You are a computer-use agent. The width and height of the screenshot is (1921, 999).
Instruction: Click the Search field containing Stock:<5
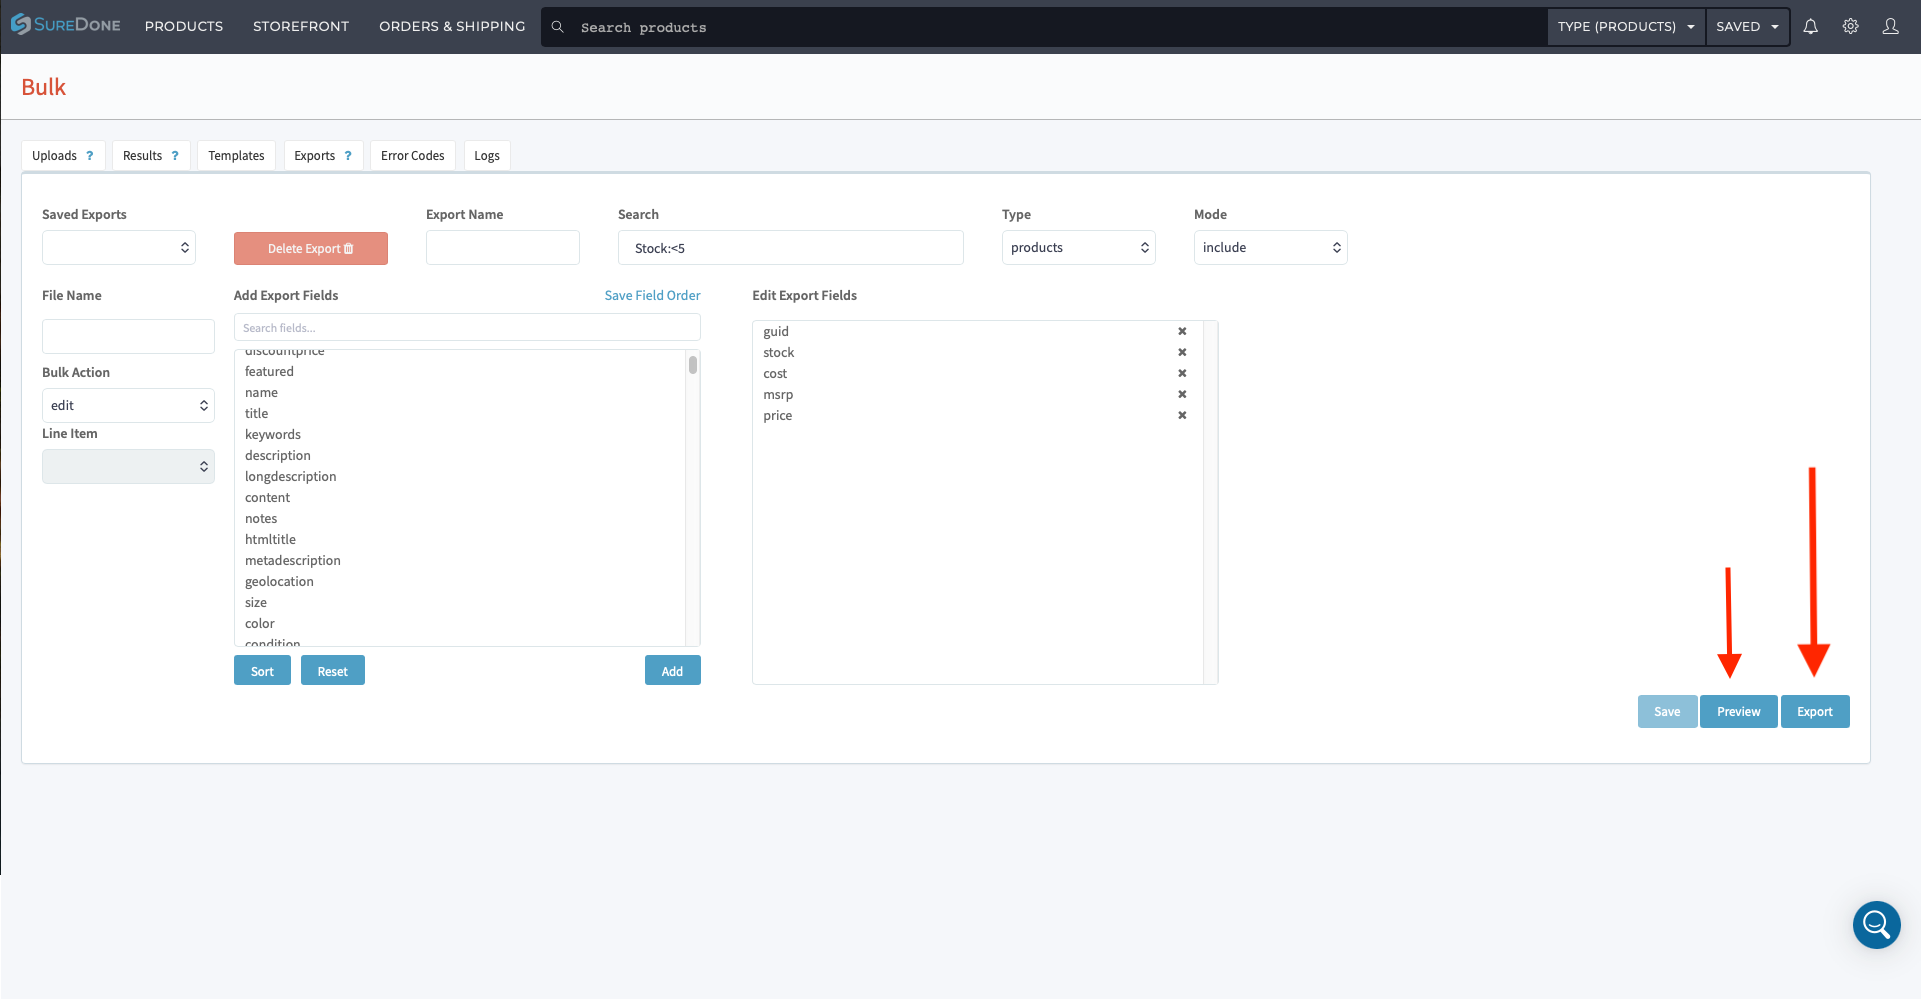tap(791, 248)
